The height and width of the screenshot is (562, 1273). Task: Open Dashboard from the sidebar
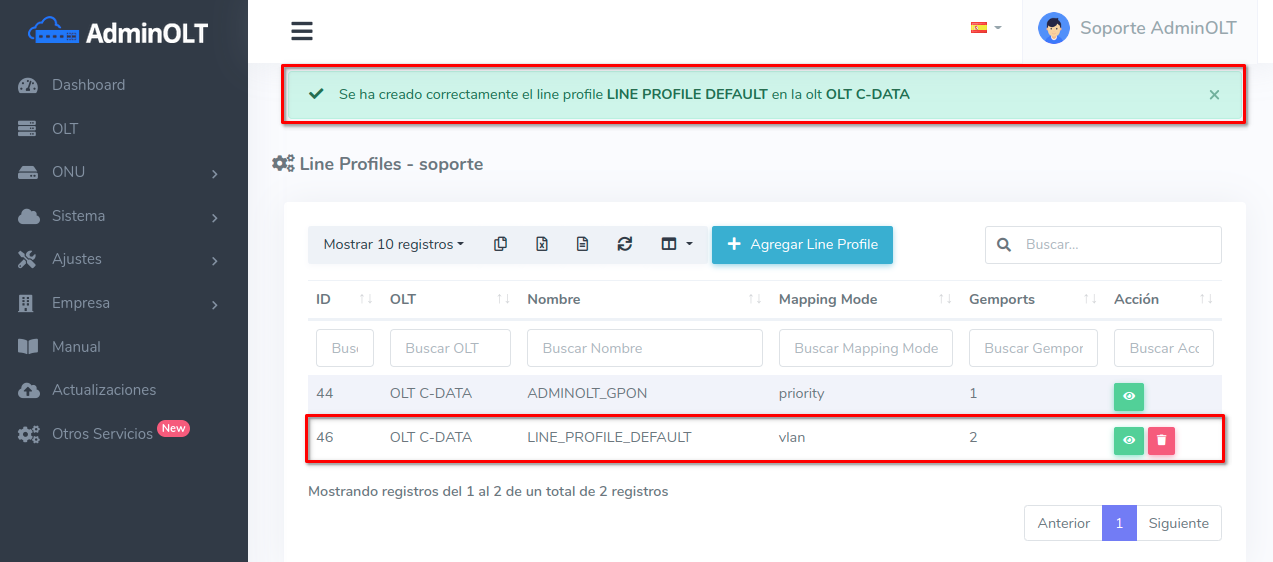tap(88, 85)
